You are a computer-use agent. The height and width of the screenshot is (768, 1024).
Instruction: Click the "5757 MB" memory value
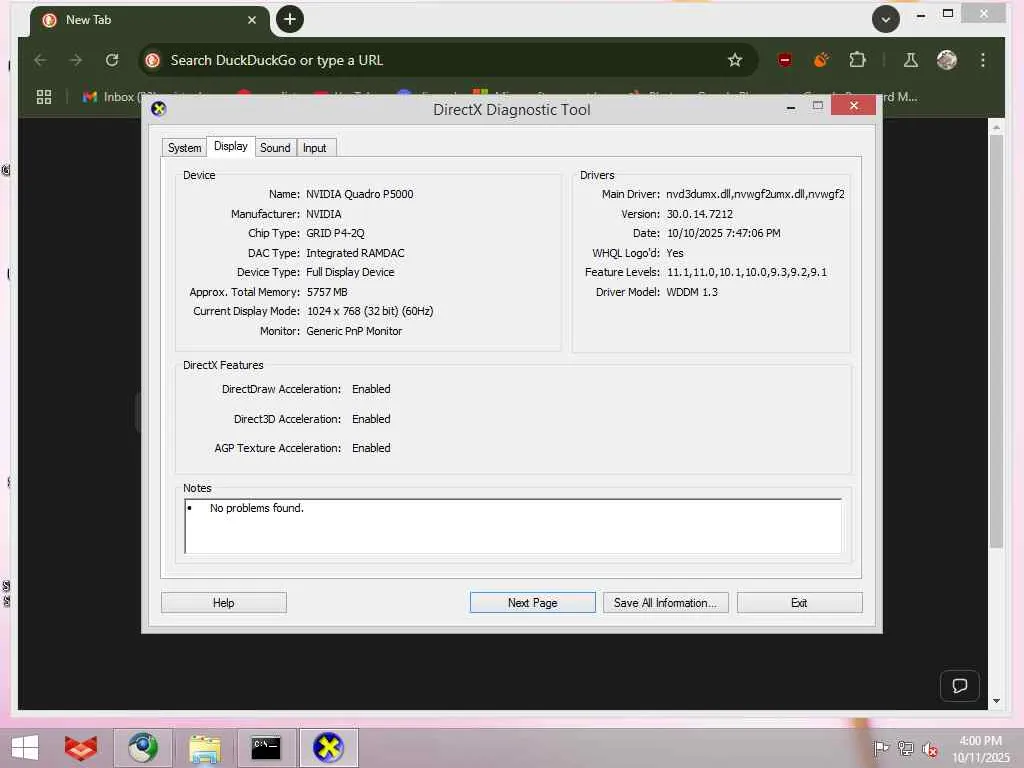327,292
